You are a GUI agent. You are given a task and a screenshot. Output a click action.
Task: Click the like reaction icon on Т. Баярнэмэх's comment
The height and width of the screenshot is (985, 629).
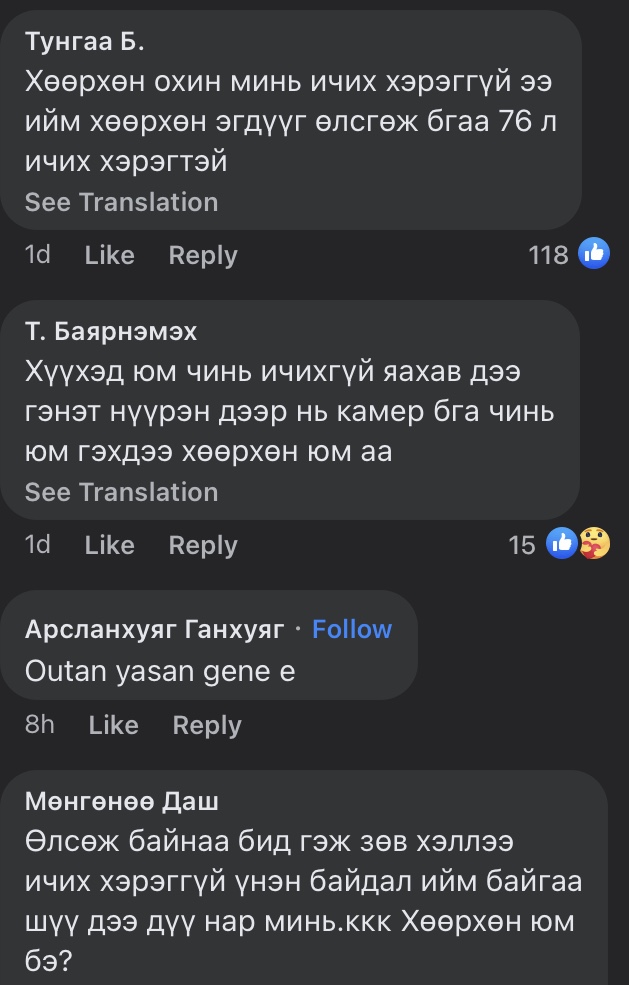tap(563, 545)
